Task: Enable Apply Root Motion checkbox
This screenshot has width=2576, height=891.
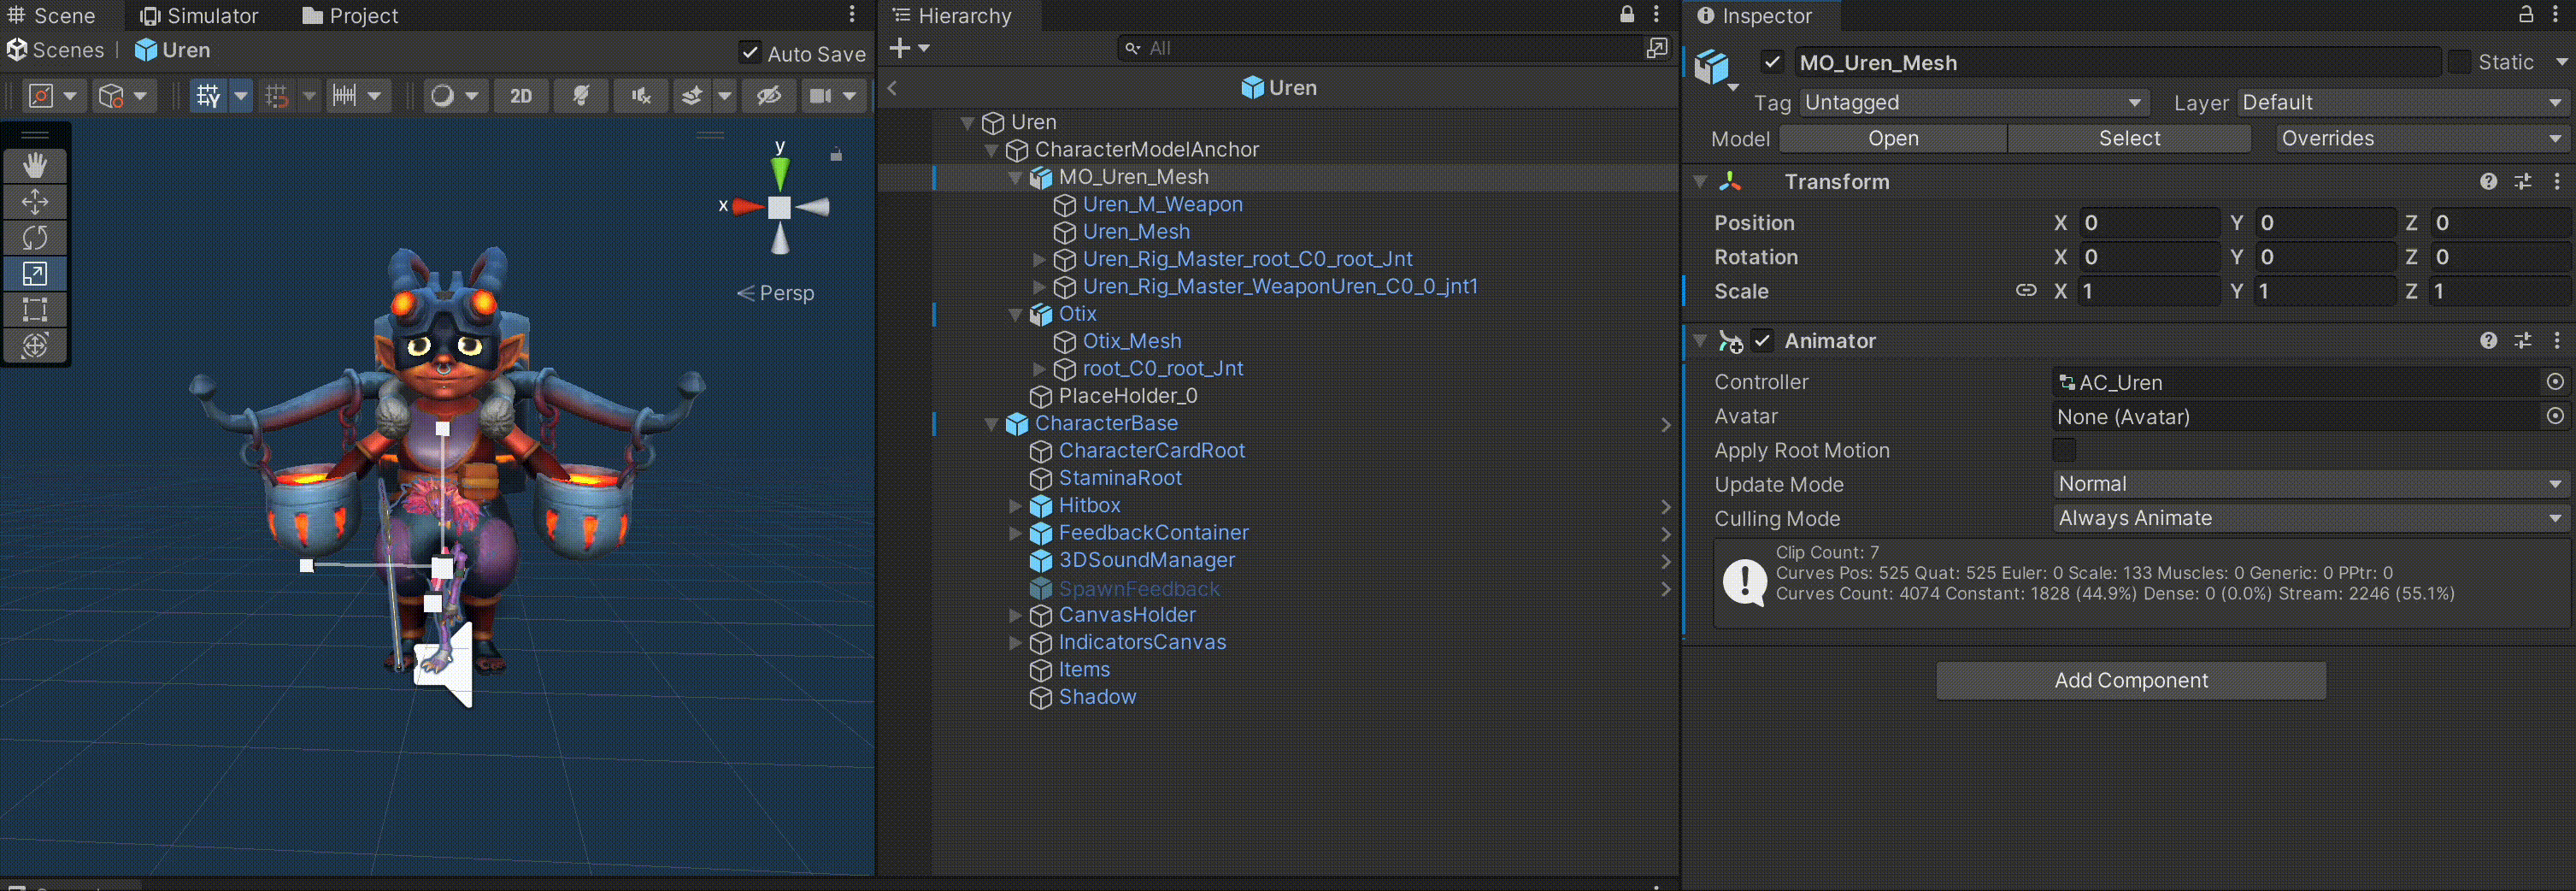Action: (x=2064, y=450)
